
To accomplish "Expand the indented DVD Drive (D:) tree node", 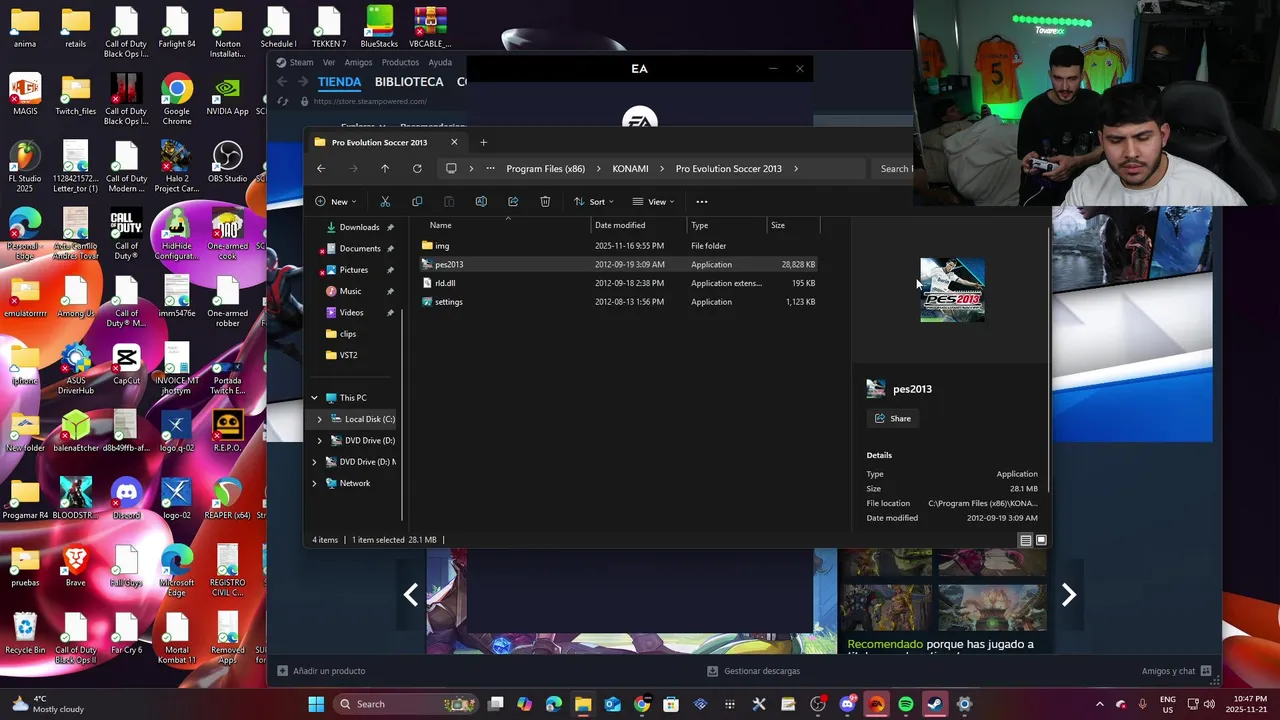I will tap(320, 440).
